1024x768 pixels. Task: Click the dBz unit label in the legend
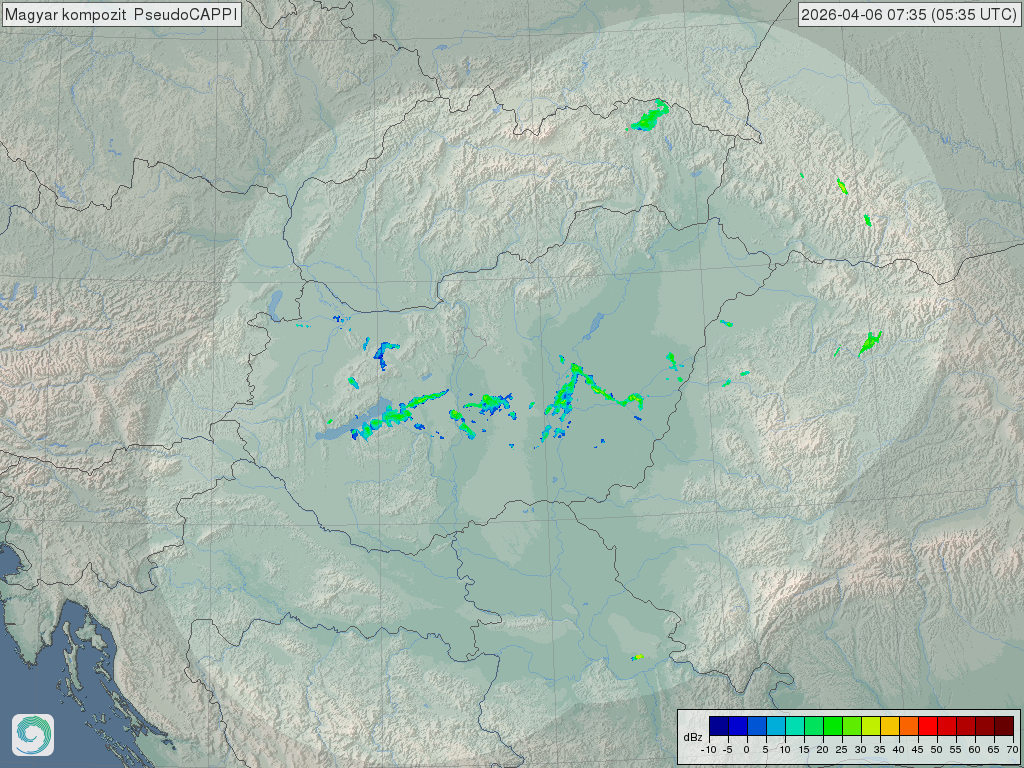click(x=692, y=737)
